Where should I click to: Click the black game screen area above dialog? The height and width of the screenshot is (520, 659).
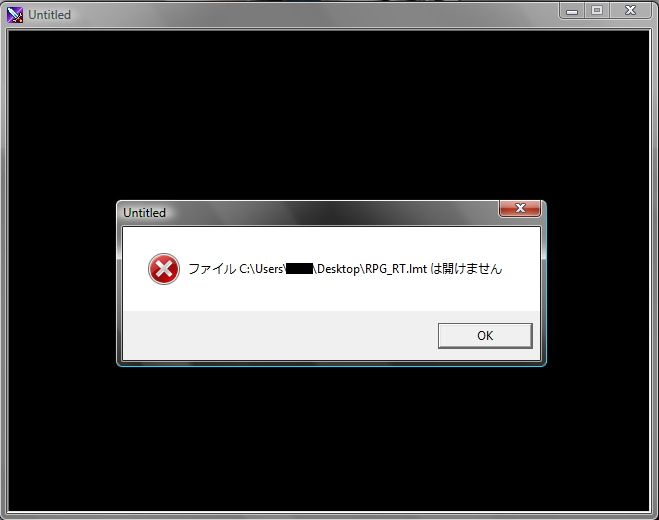click(x=329, y=115)
